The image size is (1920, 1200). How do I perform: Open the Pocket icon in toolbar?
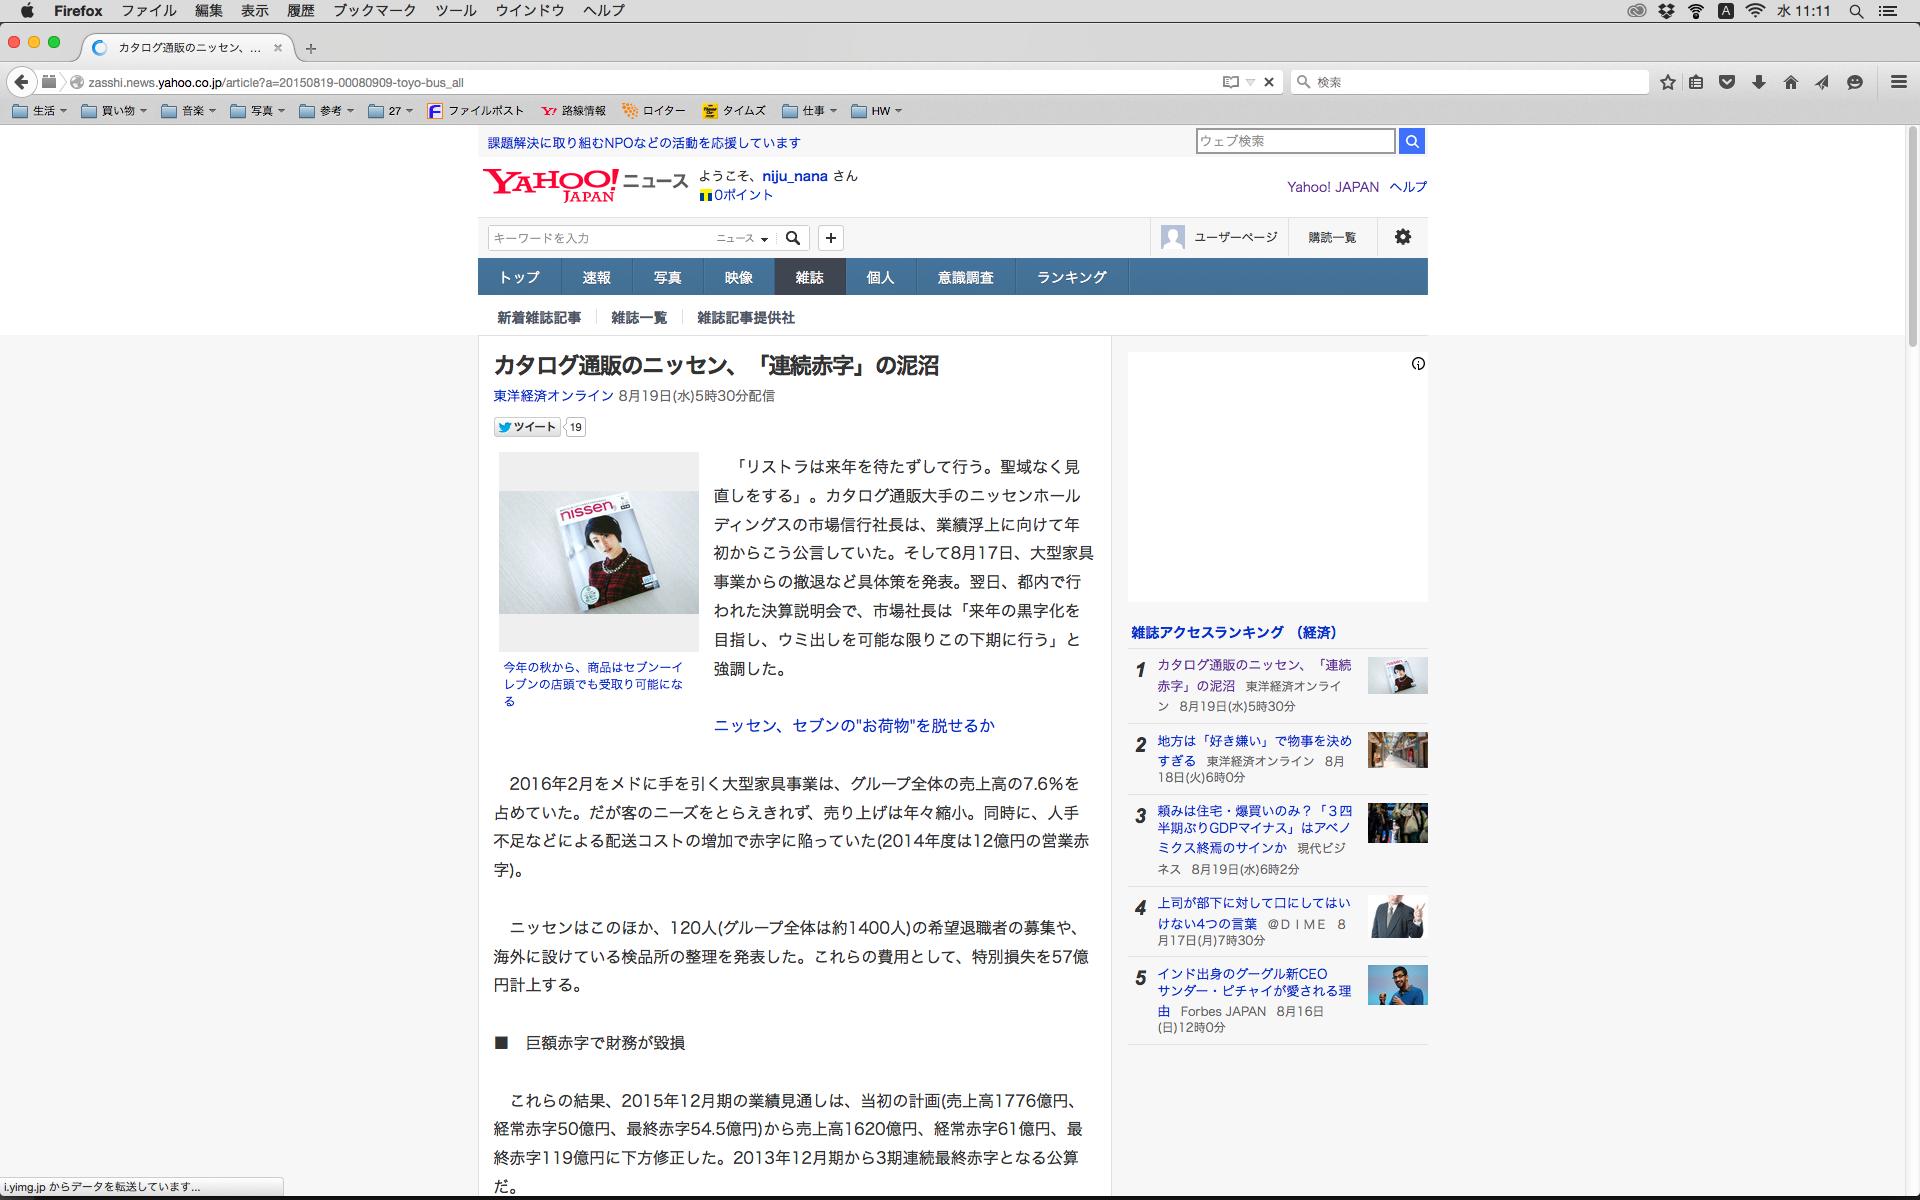(x=1727, y=82)
